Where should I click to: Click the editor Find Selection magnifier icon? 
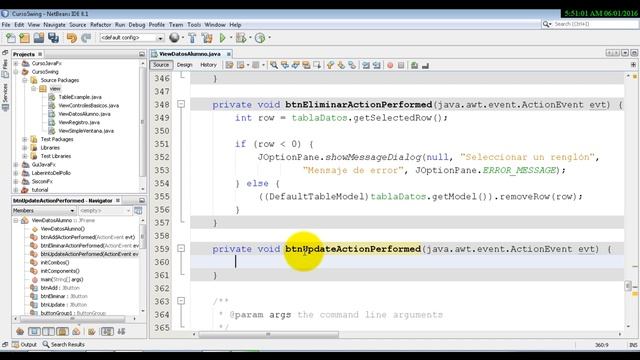tap(274, 65)
